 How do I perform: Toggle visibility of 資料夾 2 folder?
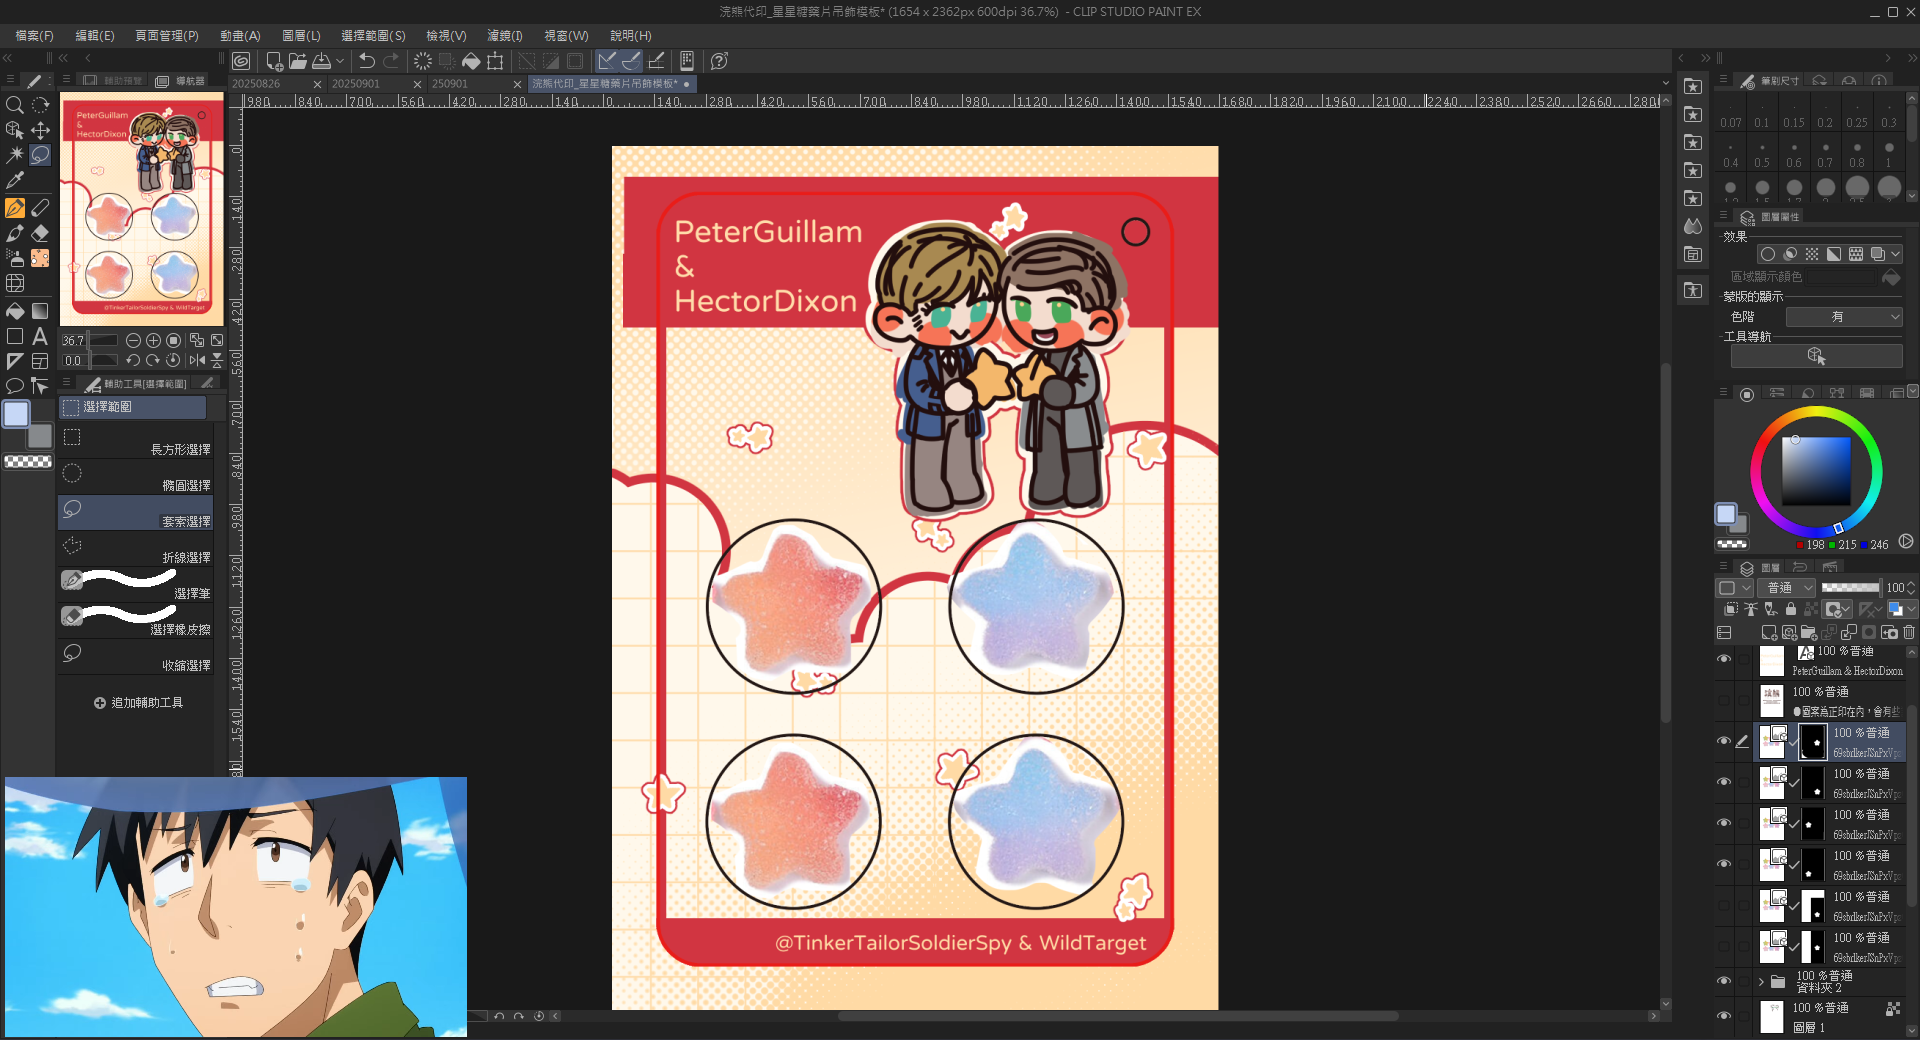coord(1724,981)
